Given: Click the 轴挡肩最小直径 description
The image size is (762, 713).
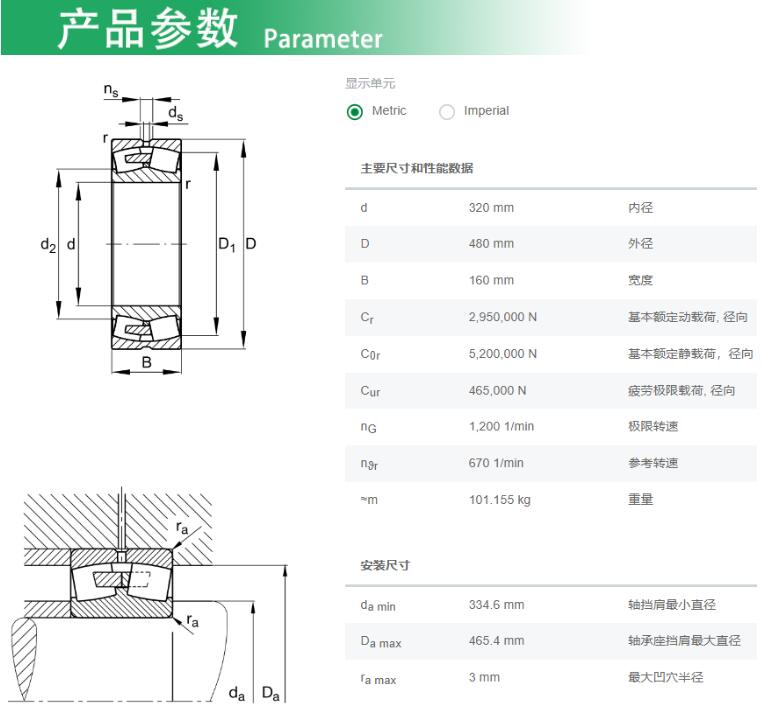Looking at the screenshot, I should click(672, 605).
